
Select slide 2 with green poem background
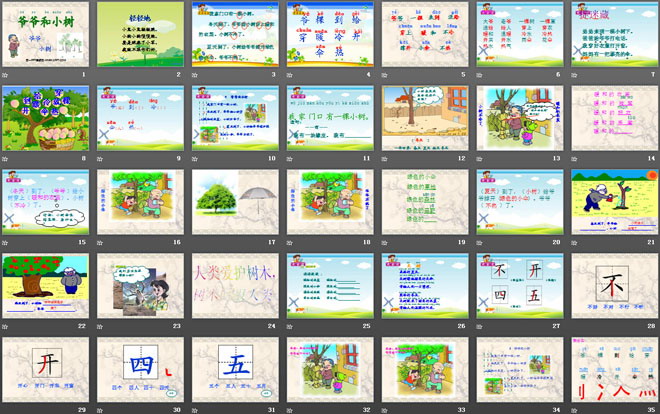pos(141,34)
